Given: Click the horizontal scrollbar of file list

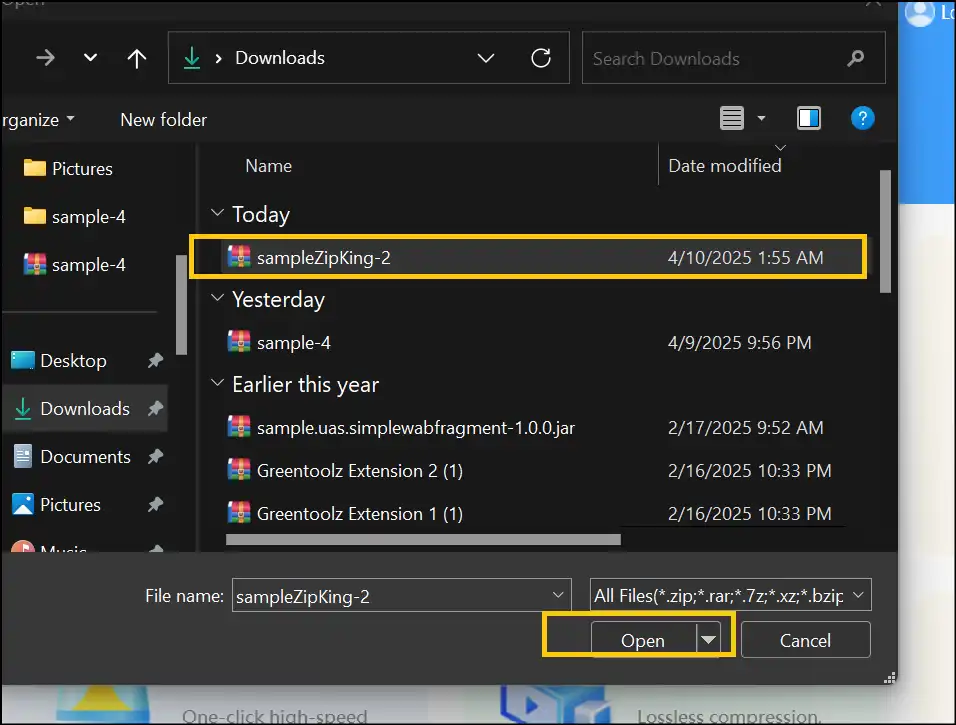Looking at the screenshot, I should pos(423,540).
